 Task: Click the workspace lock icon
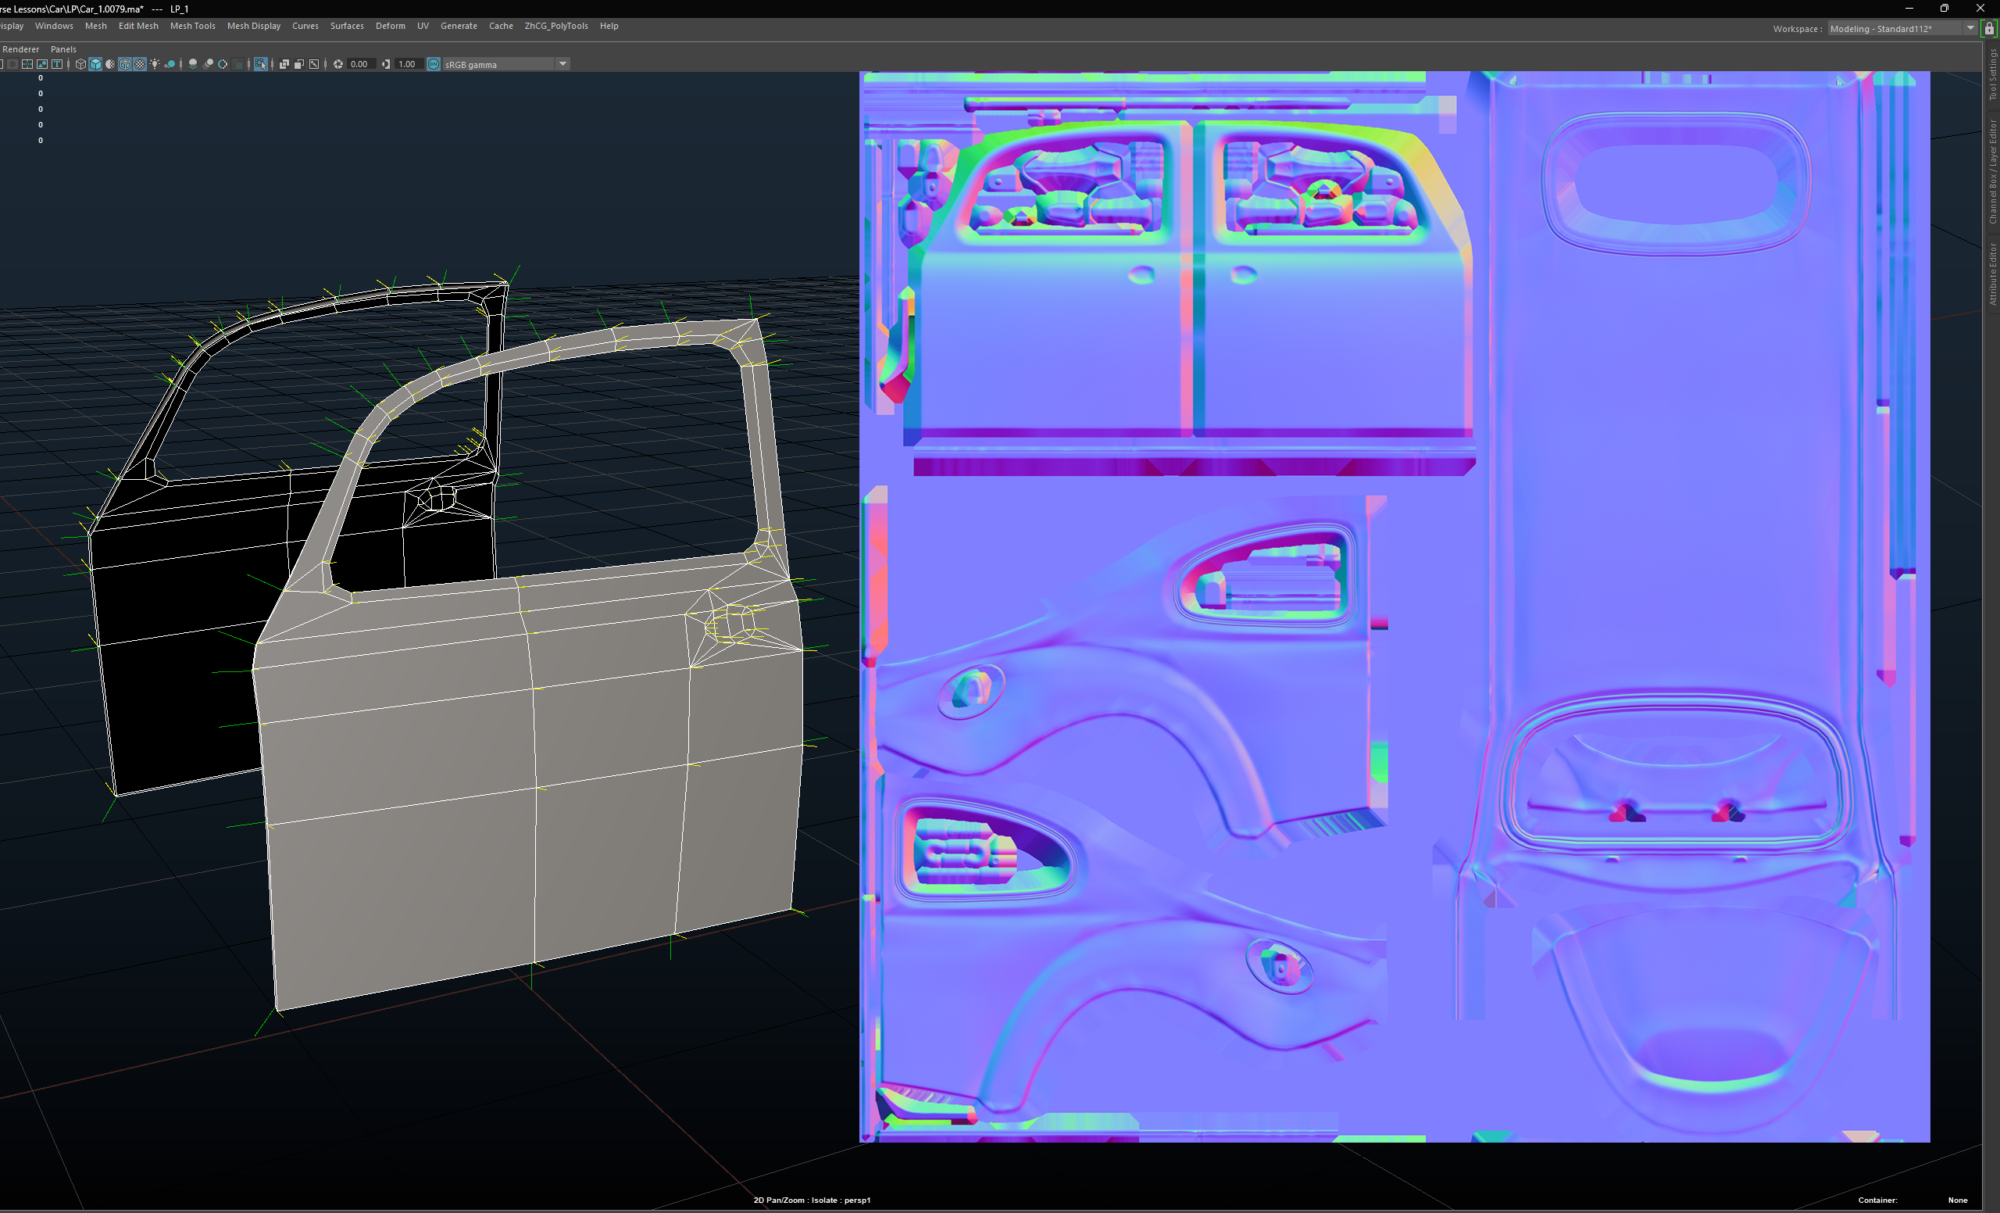pyautogui.click(x=1988, y=28)
